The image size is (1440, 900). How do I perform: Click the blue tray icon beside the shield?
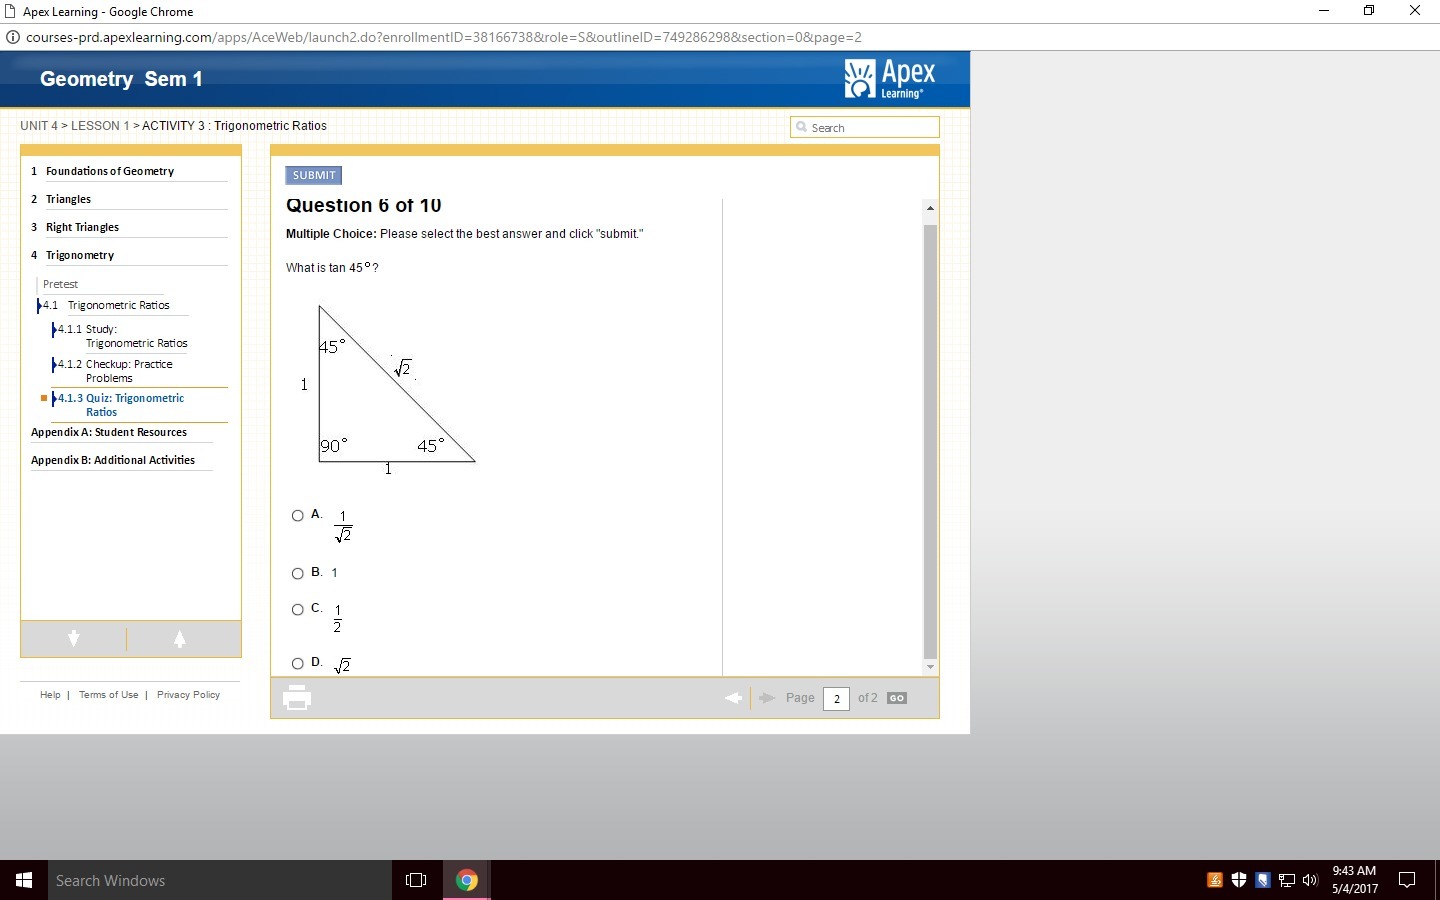click(x=1263, y=880)
